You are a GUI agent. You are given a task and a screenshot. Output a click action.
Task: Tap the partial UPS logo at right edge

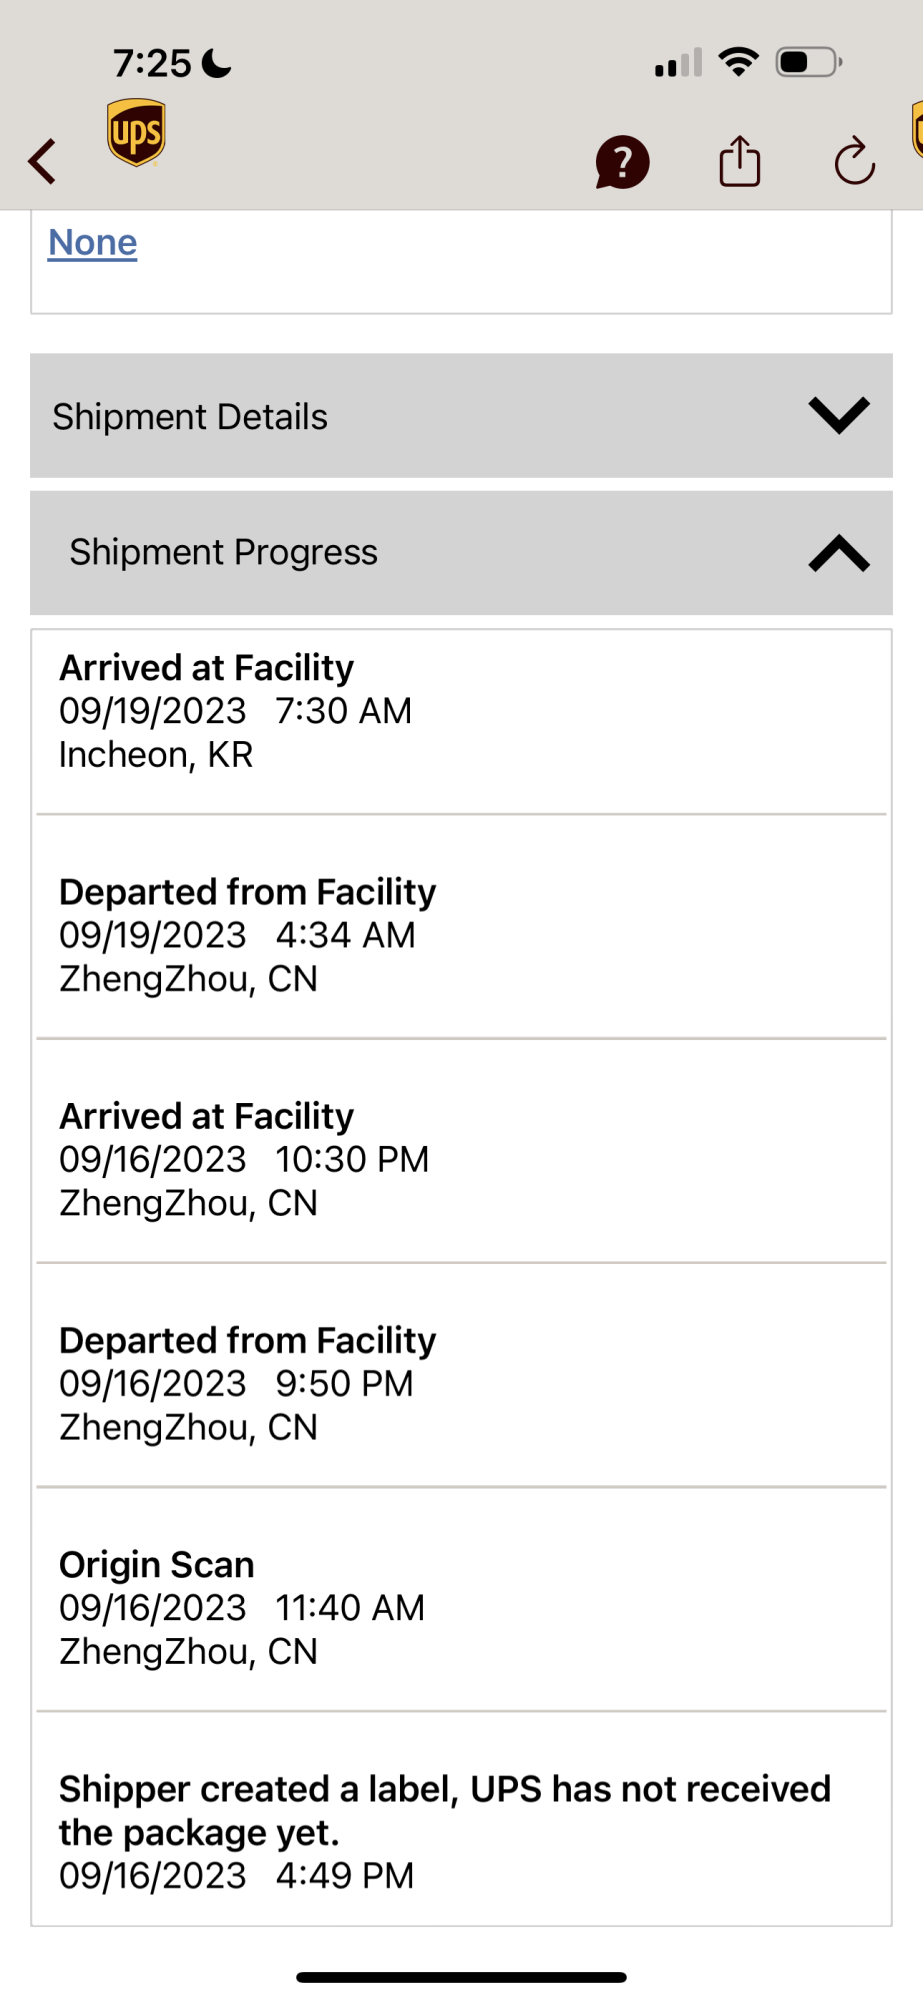tap(917, 130)
